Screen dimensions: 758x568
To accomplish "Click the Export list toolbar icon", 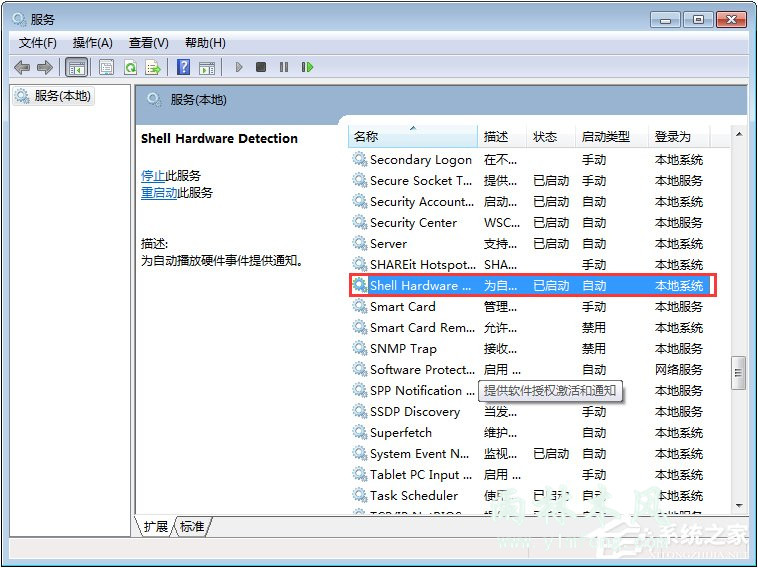I will 153,67.
